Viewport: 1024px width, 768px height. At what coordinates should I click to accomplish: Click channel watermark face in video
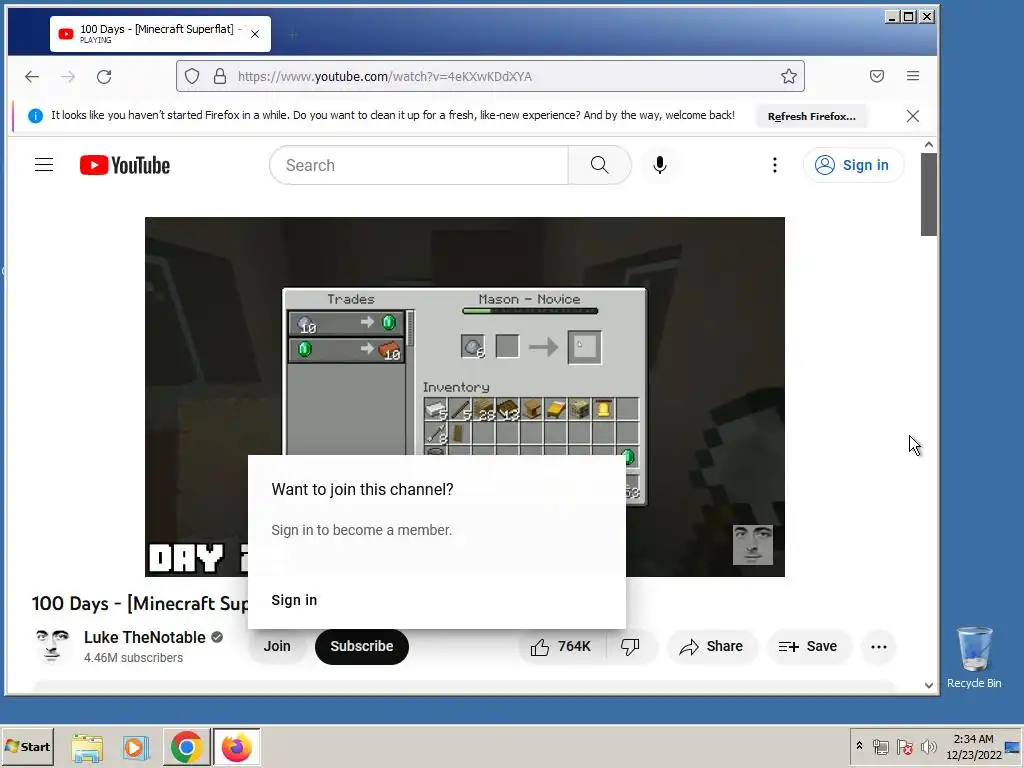point(752,545)
